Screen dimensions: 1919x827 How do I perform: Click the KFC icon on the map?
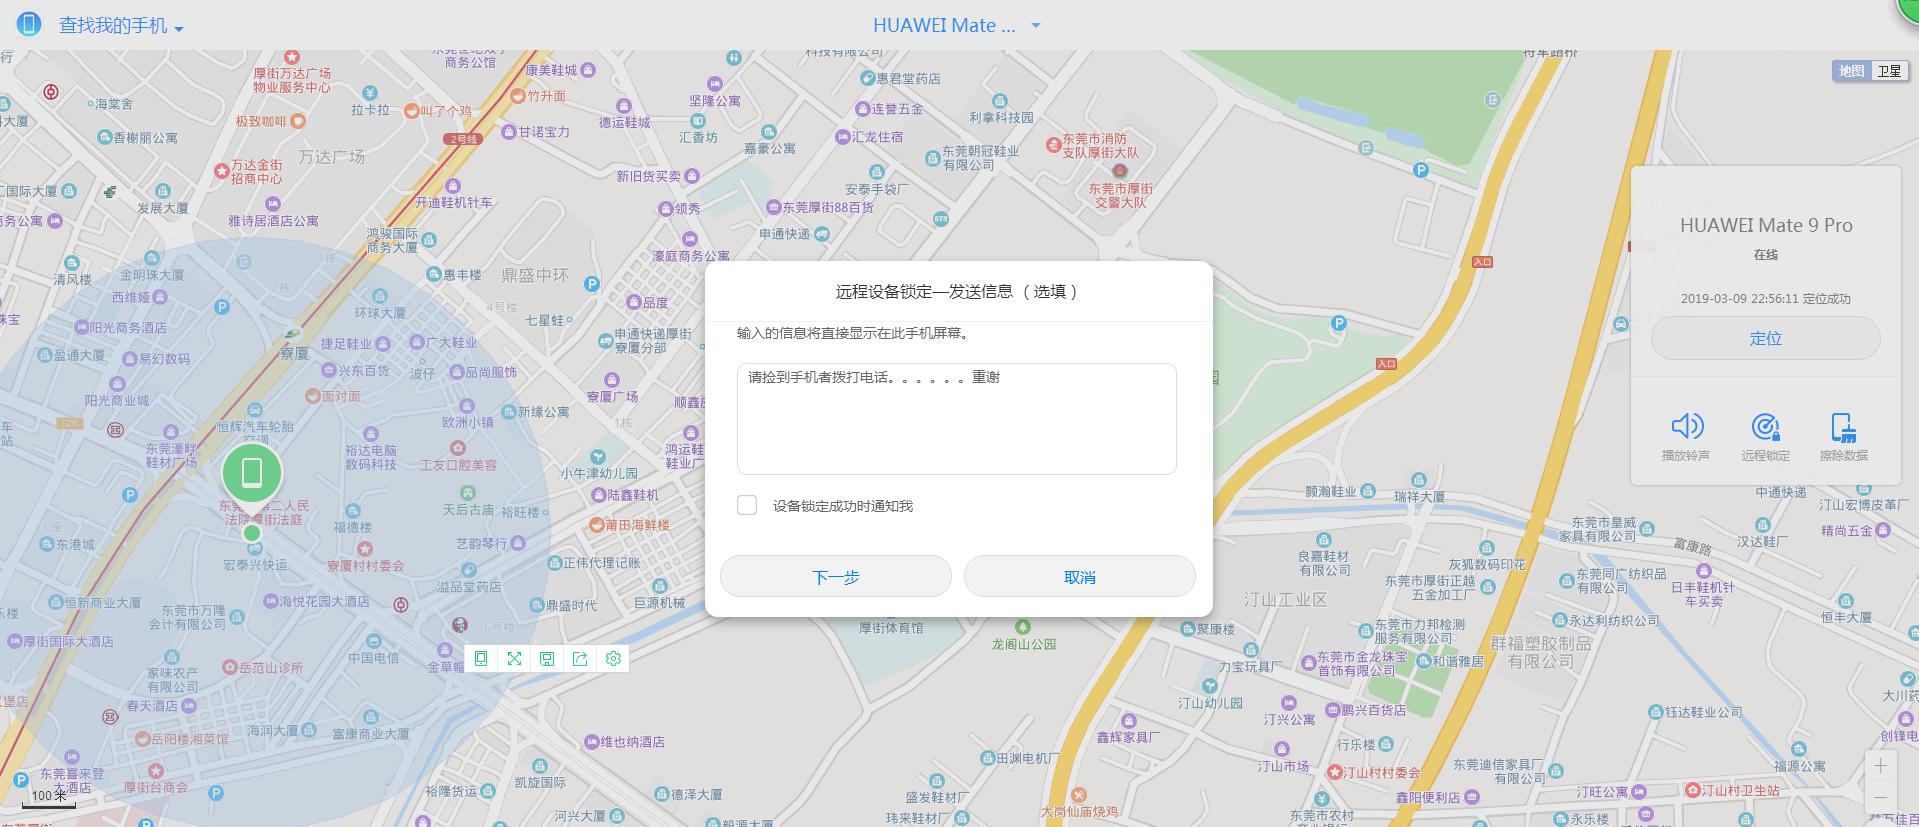click(459, 625)
